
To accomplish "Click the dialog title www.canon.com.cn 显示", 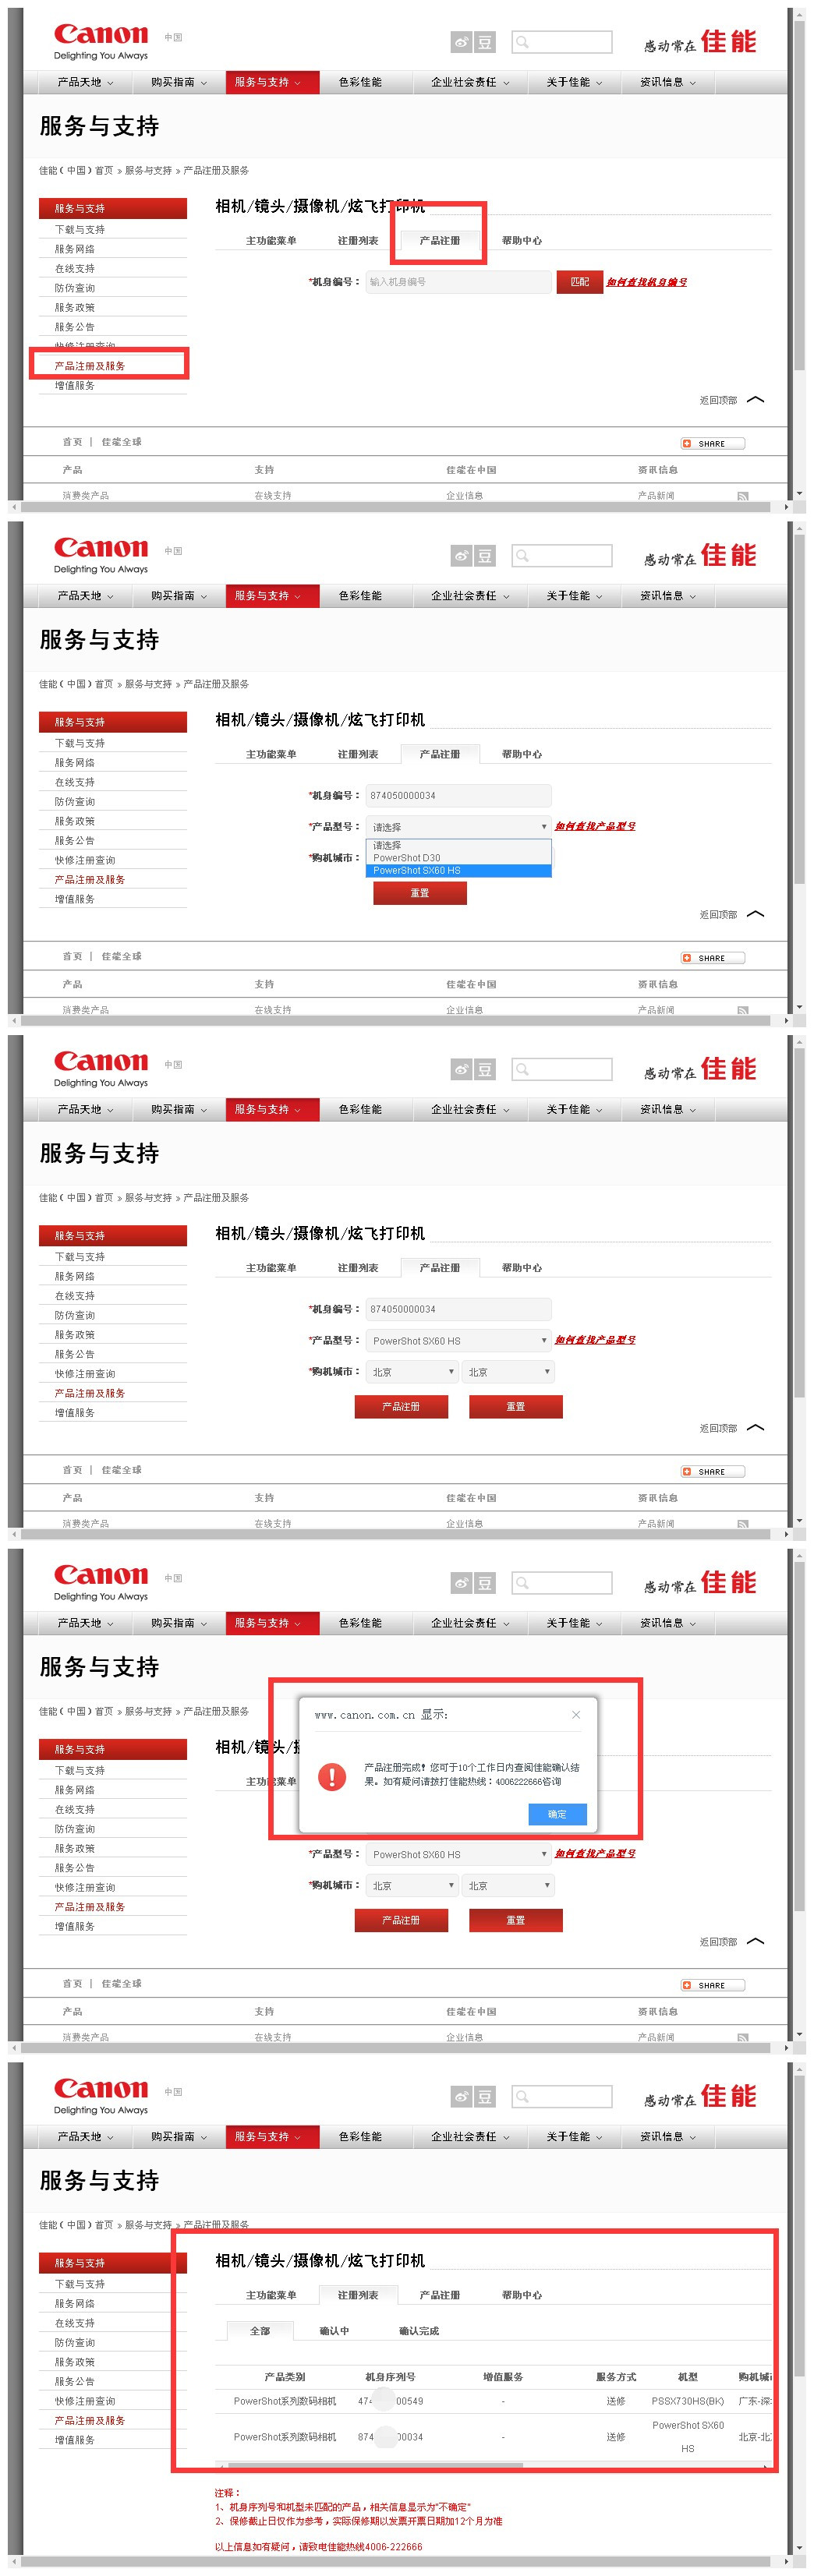I will [381, 1715].
